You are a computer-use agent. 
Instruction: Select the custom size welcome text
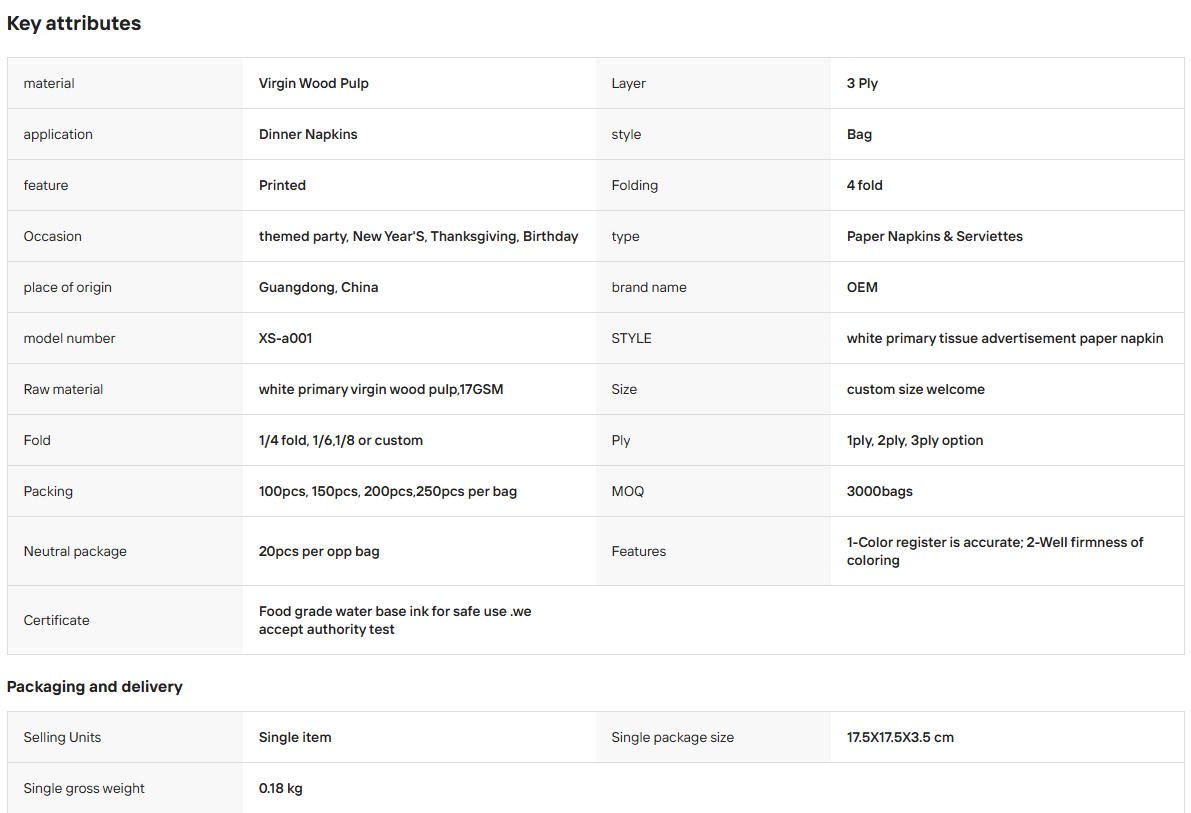[x=915, y=389]
